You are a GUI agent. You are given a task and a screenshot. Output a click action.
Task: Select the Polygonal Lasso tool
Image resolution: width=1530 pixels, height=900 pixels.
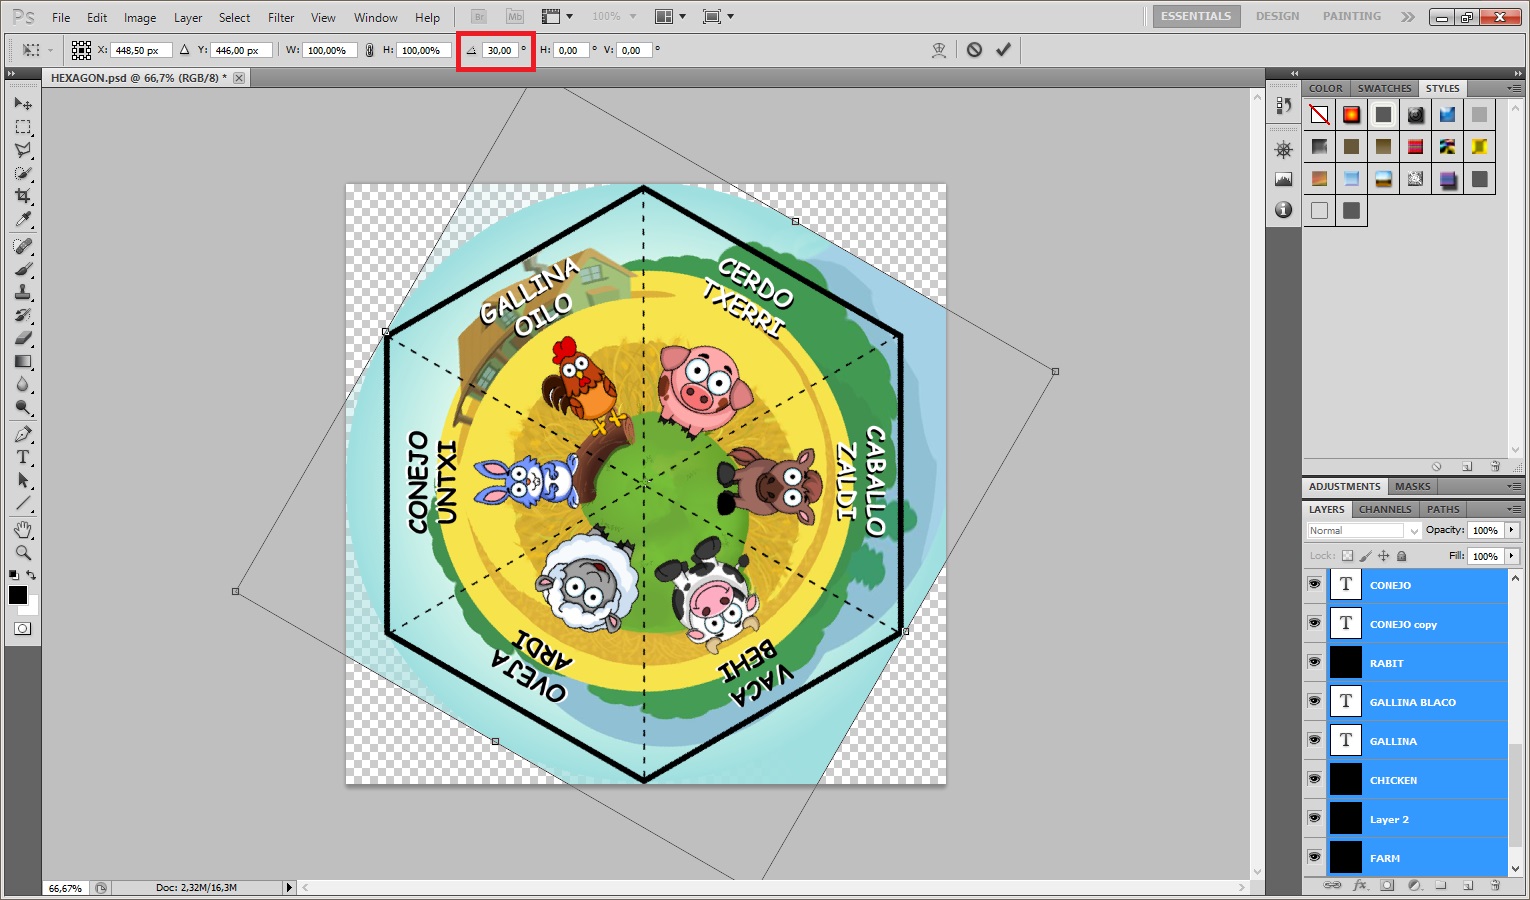[23, 150]
